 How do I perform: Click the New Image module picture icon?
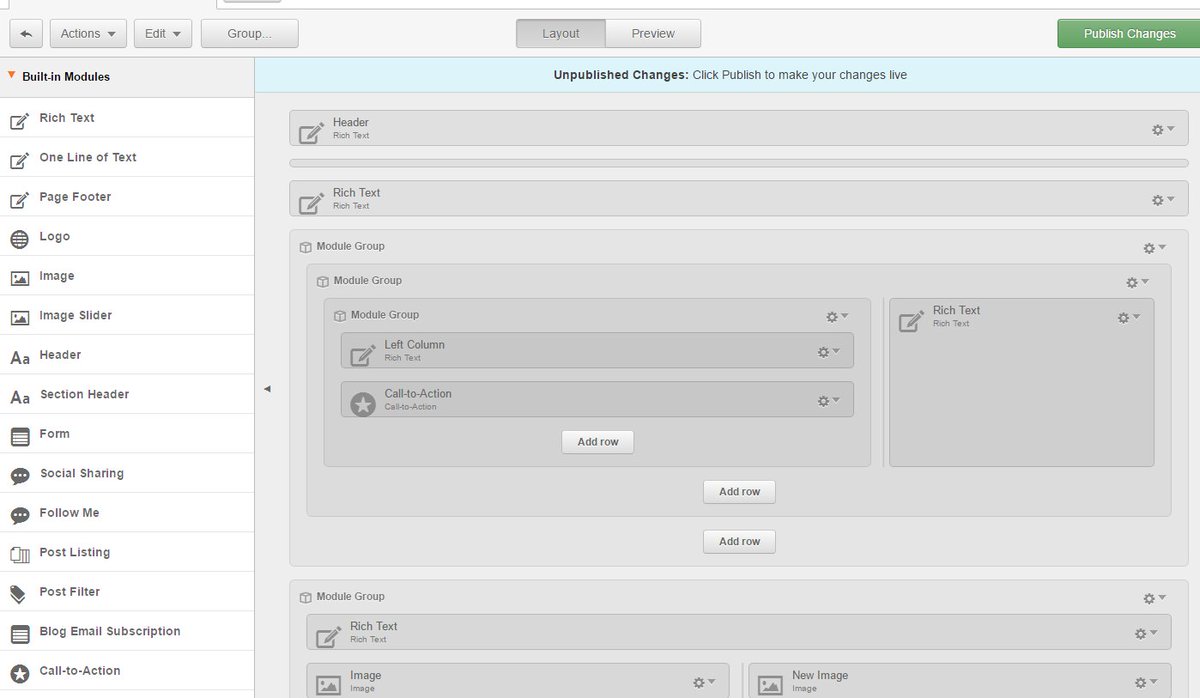770,685
